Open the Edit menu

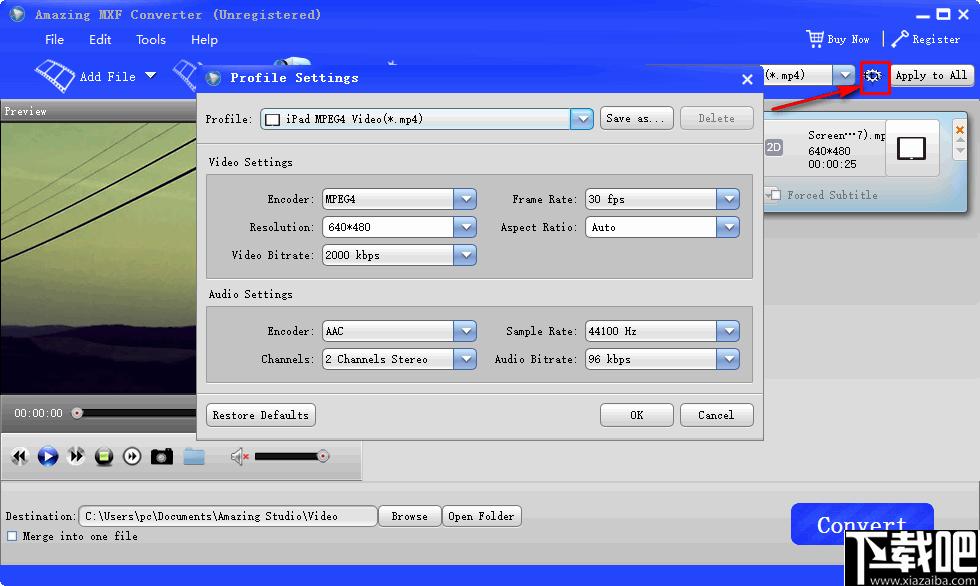tap(100, 39)
